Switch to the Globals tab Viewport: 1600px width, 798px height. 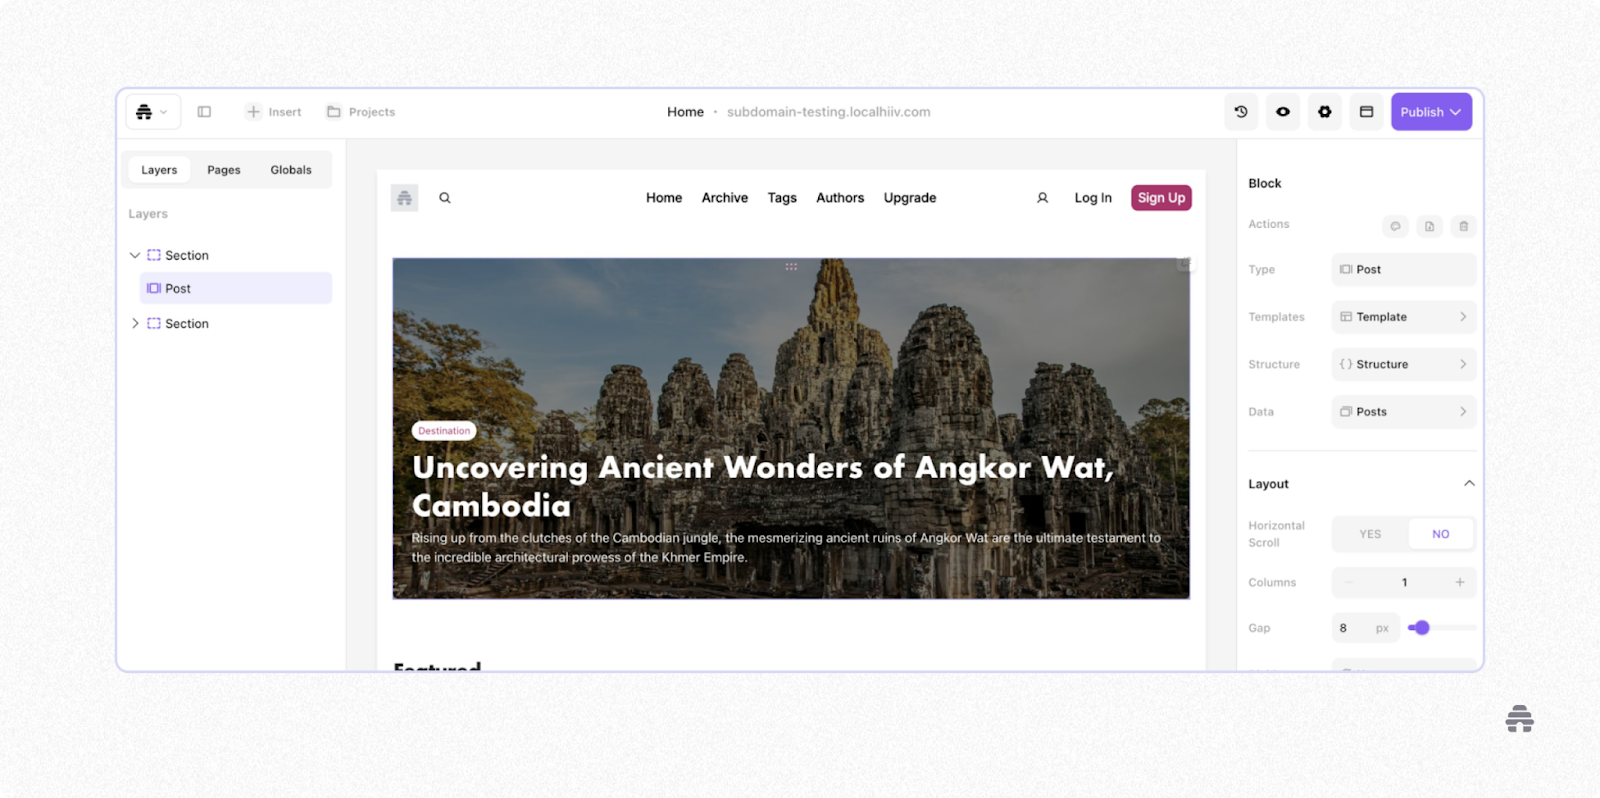click(x=291, y=170)
